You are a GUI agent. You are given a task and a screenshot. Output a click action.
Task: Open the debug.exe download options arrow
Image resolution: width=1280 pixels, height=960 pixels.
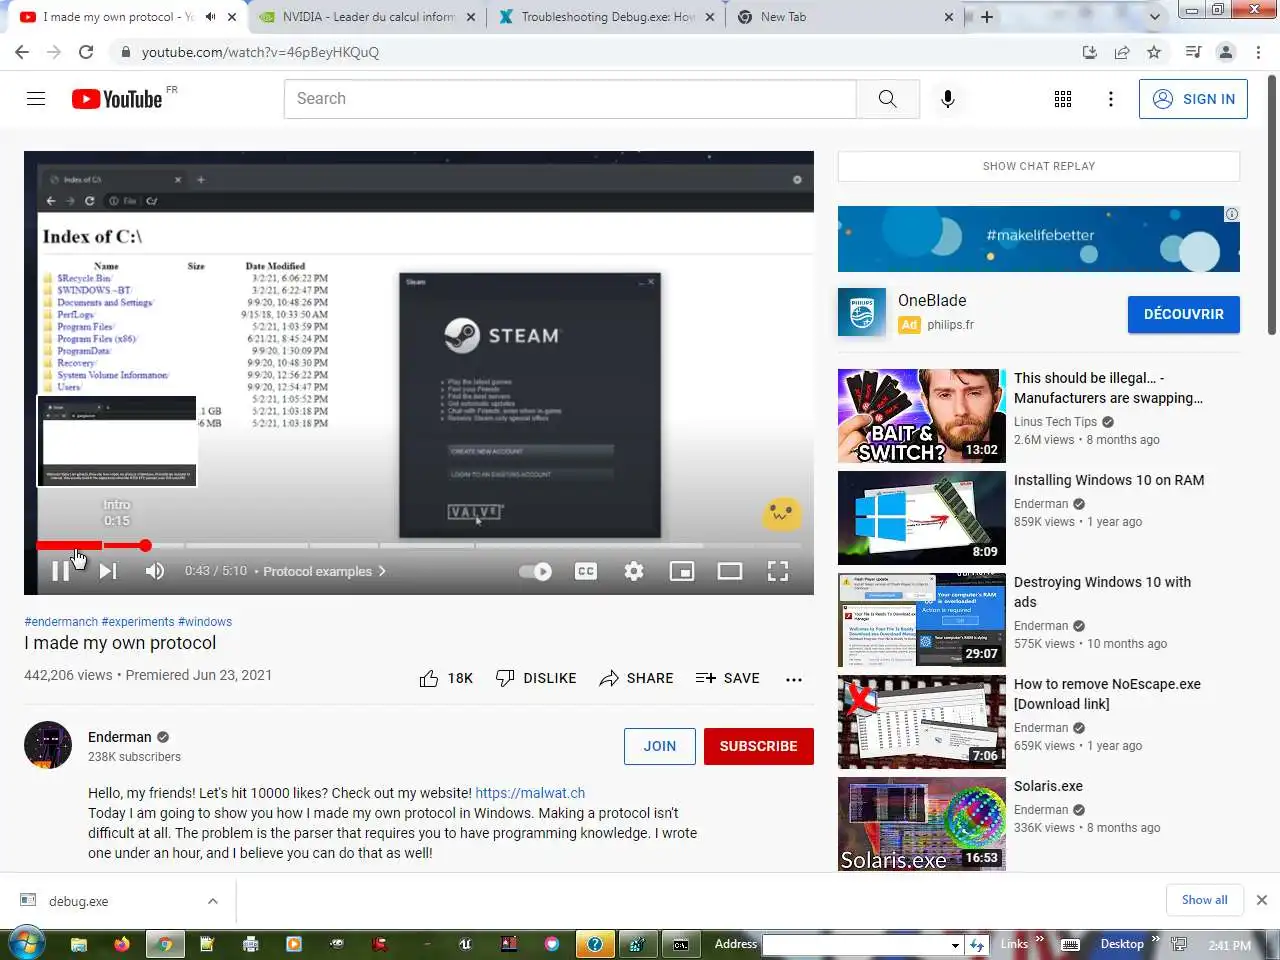tap(212, 901)
